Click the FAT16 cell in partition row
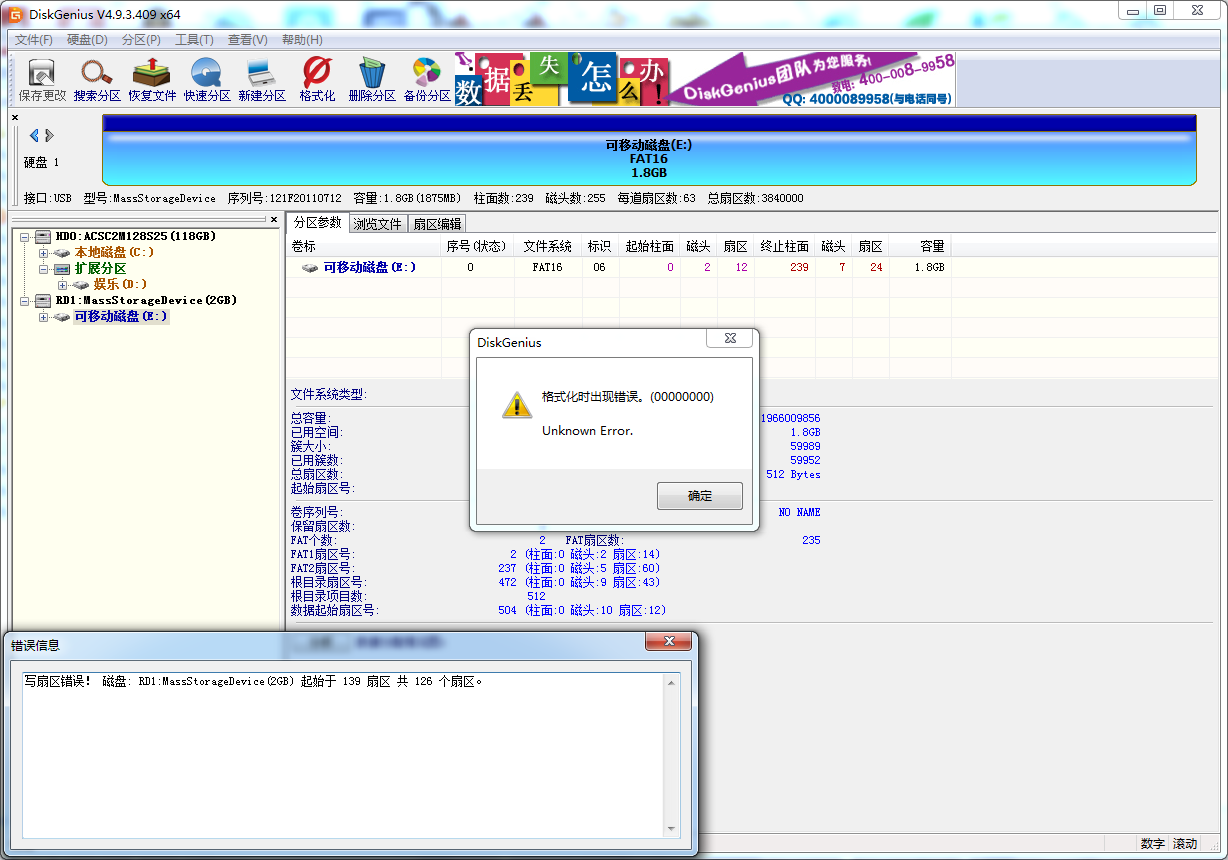The width and height of the screenshot is (1228, 860). click(548, 268)
